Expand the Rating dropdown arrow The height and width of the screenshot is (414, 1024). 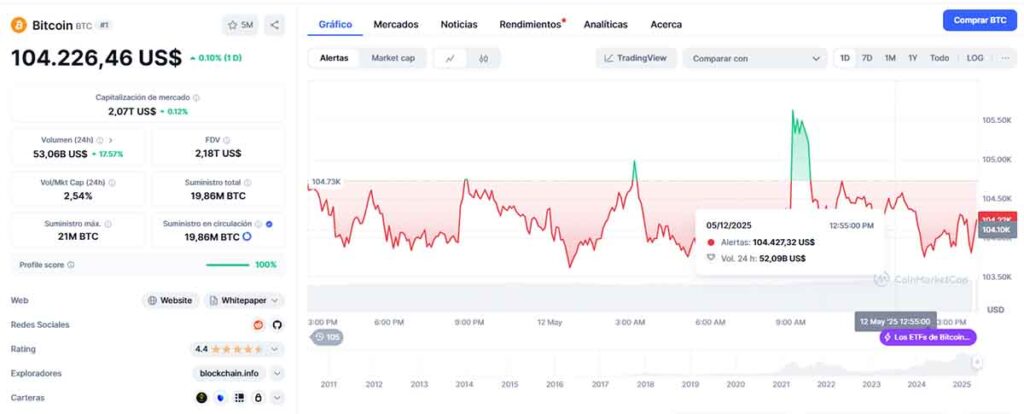275,349
